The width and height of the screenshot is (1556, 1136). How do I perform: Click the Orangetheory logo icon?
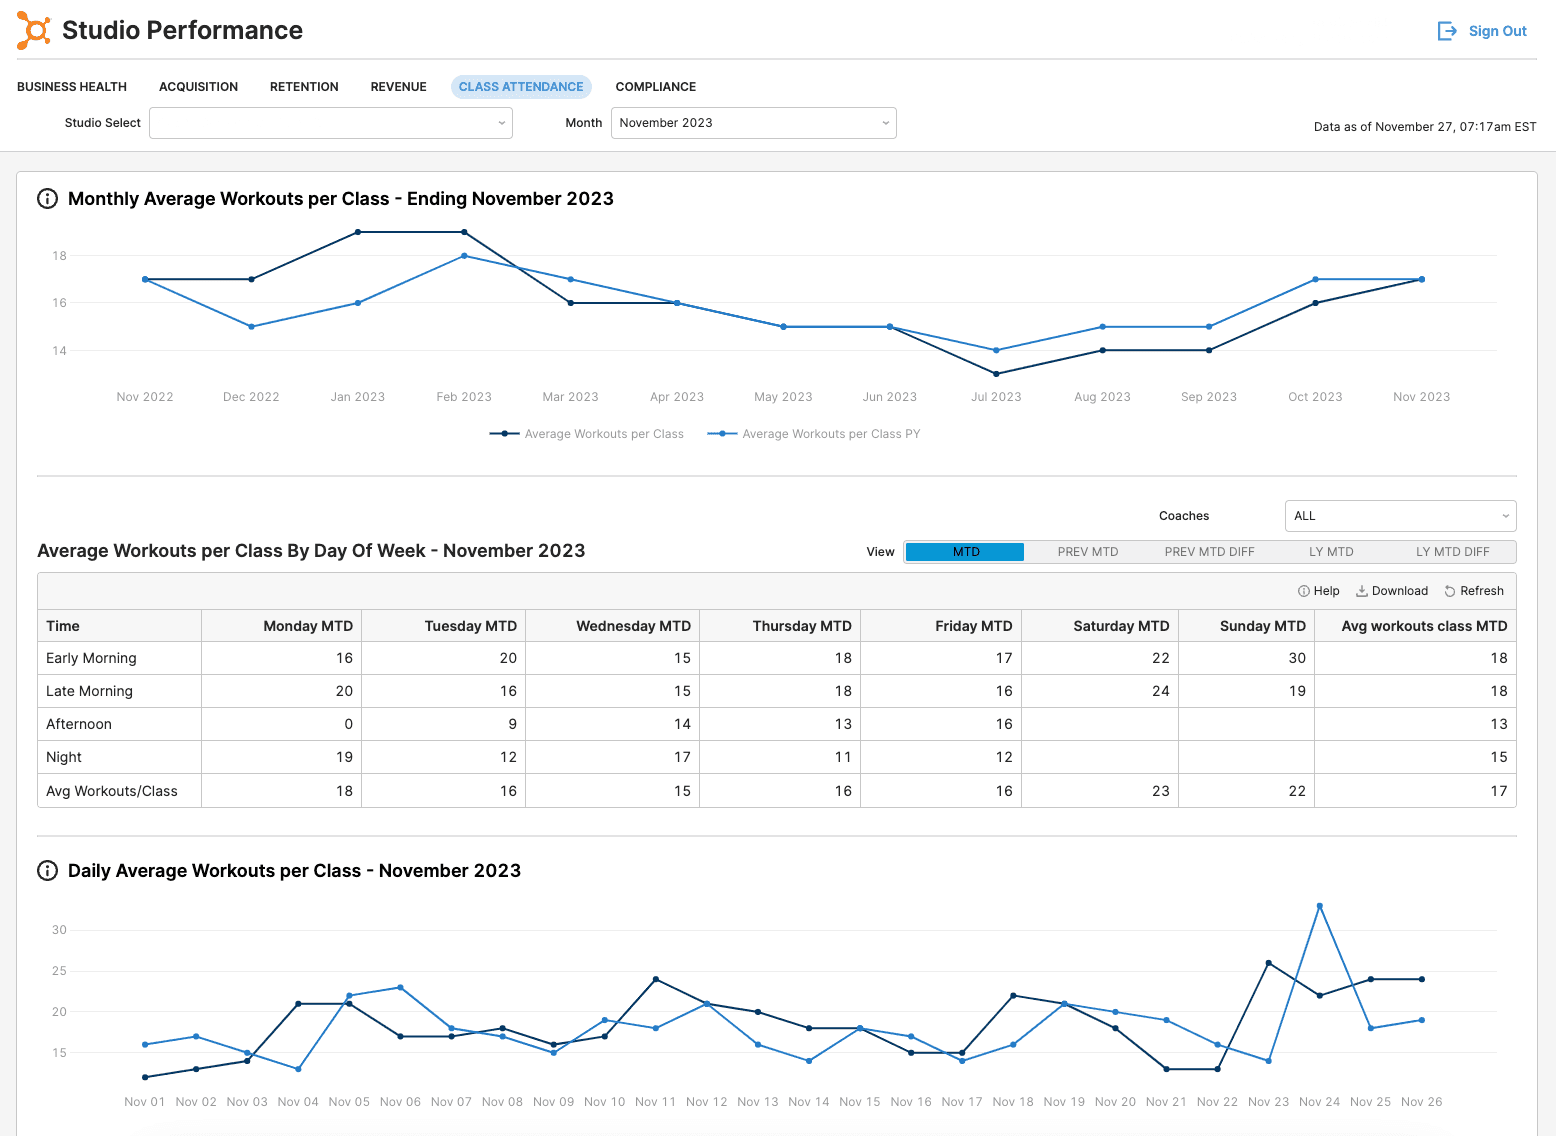pyautogui.click(x=33, y=31)
